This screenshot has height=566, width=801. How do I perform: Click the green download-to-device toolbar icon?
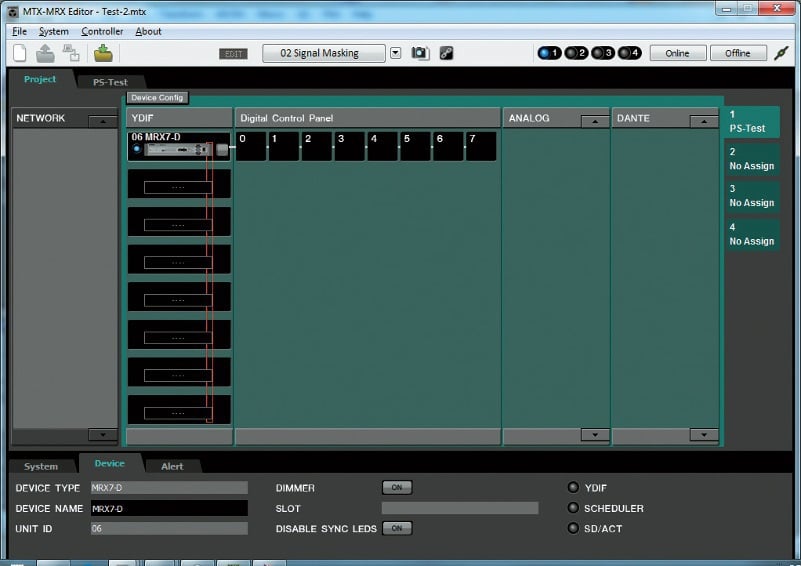(103, 54)
